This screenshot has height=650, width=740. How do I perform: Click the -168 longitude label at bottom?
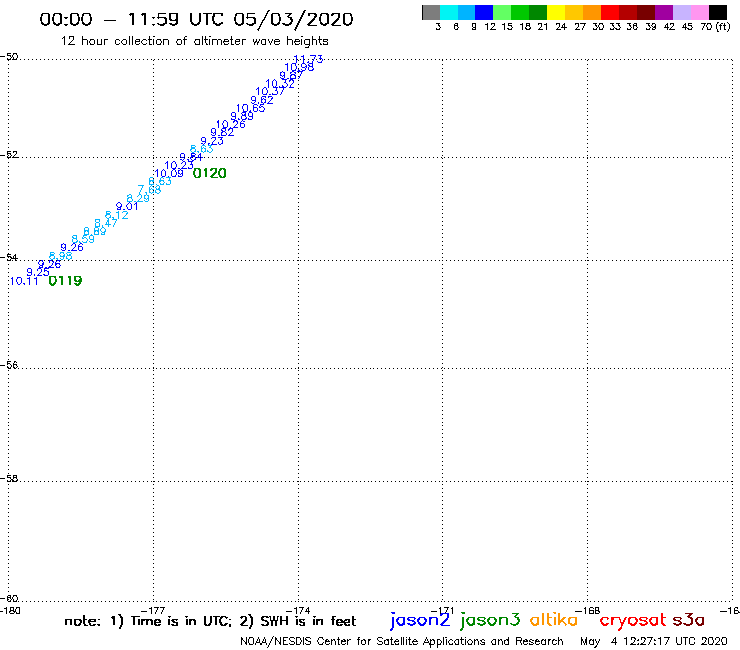click(x=588, y=610)
